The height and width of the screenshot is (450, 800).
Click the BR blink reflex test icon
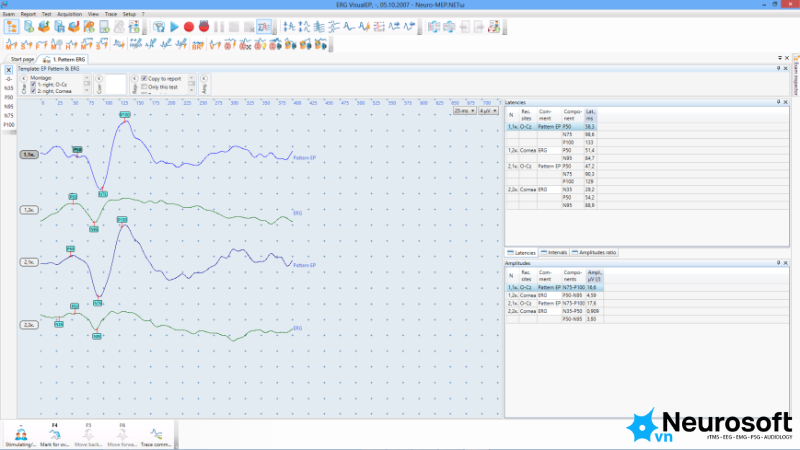point(197,45)
